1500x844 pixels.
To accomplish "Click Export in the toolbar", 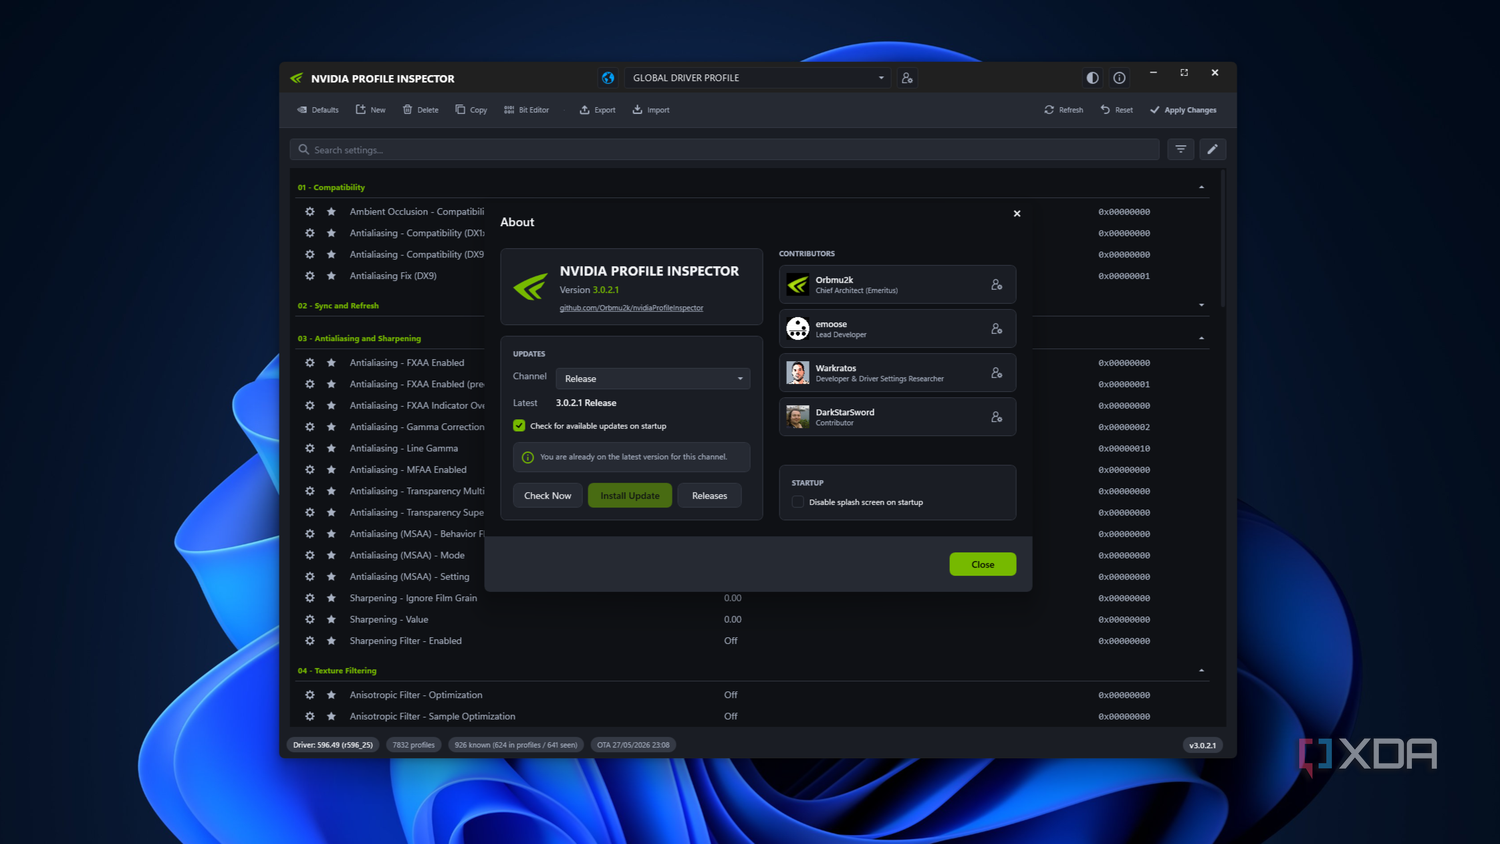I will click(597, 110).
